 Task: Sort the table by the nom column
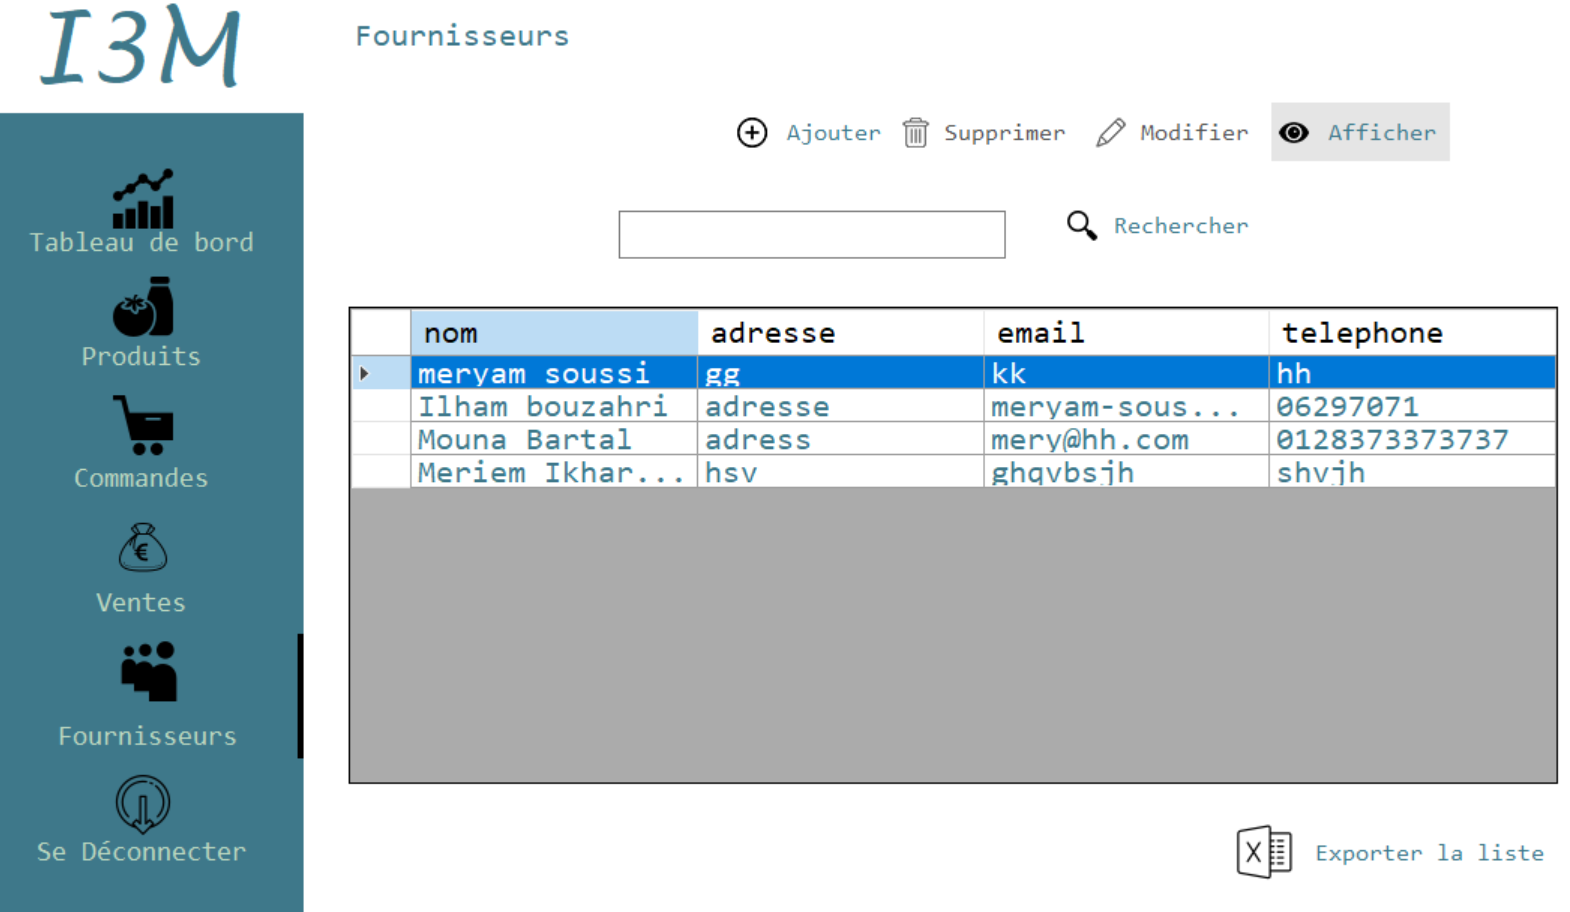click(552, 332)
